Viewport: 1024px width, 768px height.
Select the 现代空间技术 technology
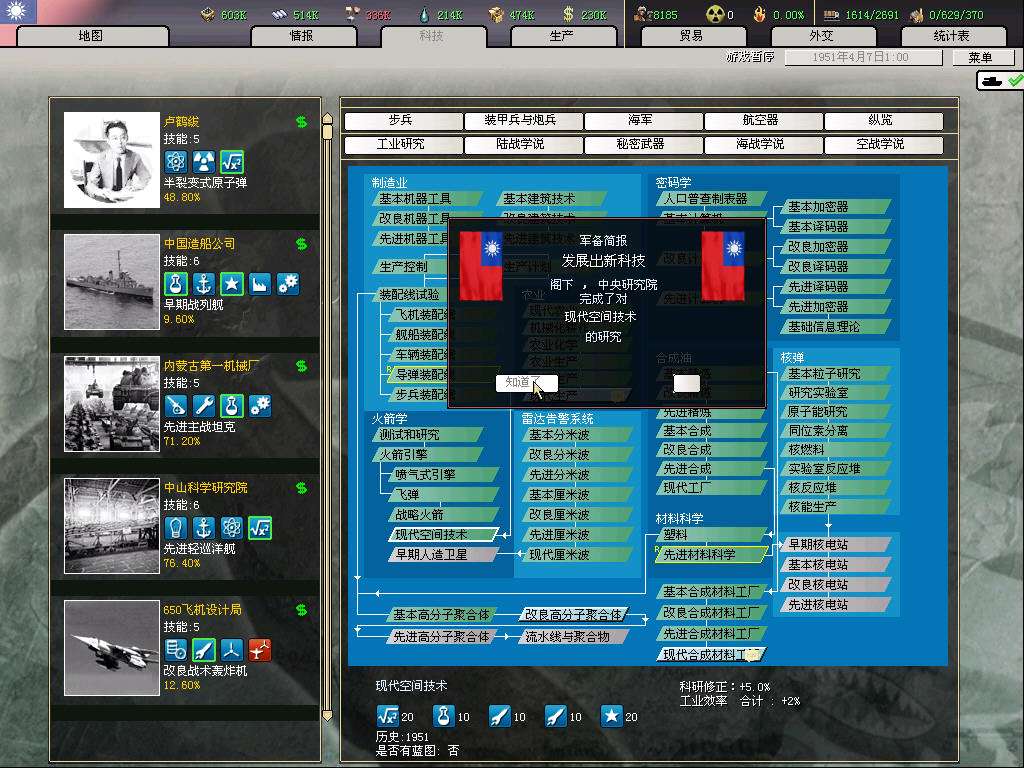tap(443, 535)
